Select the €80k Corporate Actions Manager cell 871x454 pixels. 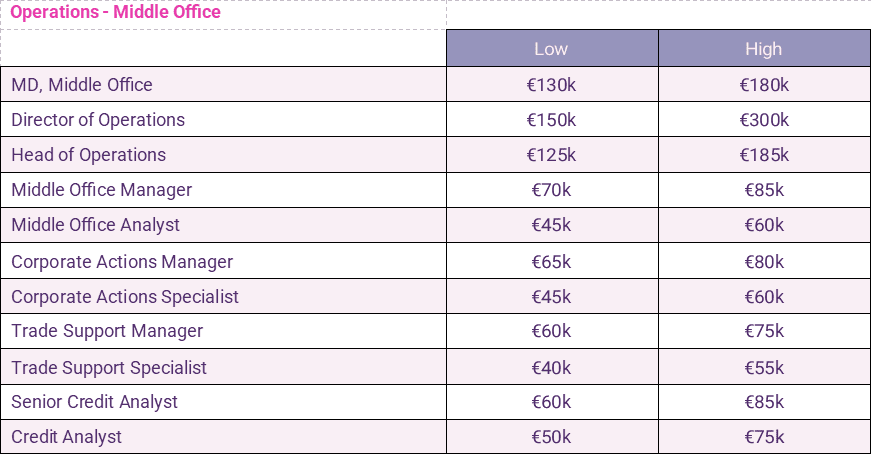point(764,262)
